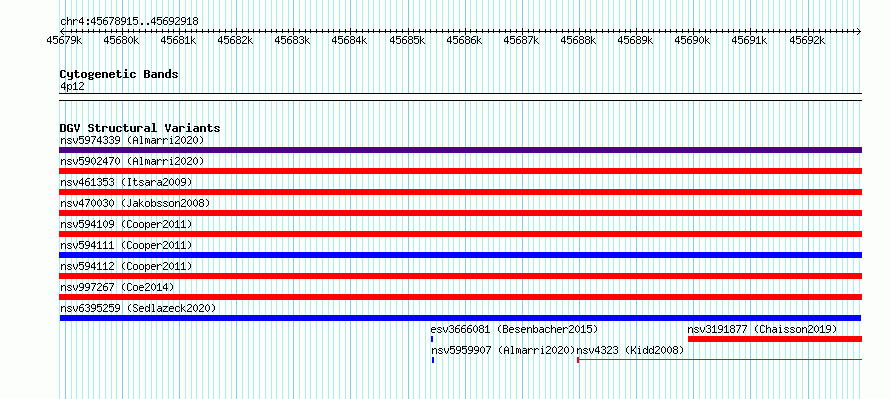Open the esv3666081 (Besenbacher2015) label
890x399 pixels.
click(514, 329)
